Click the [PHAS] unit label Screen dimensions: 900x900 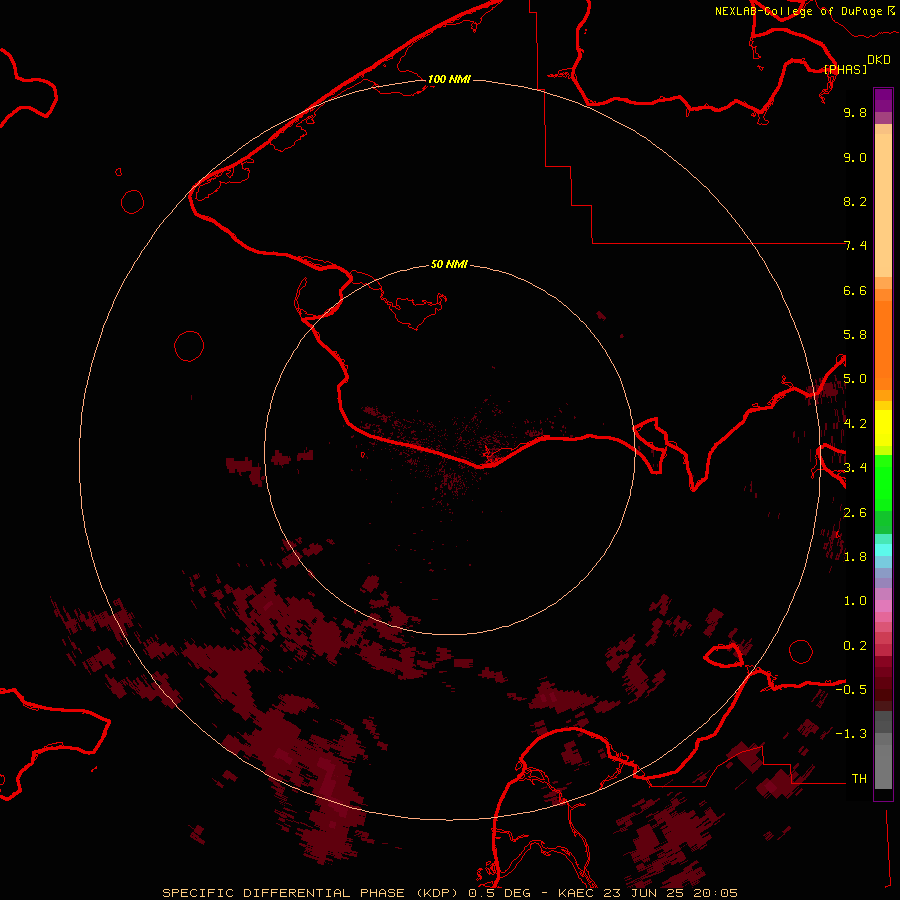click(x=845, y=69)
